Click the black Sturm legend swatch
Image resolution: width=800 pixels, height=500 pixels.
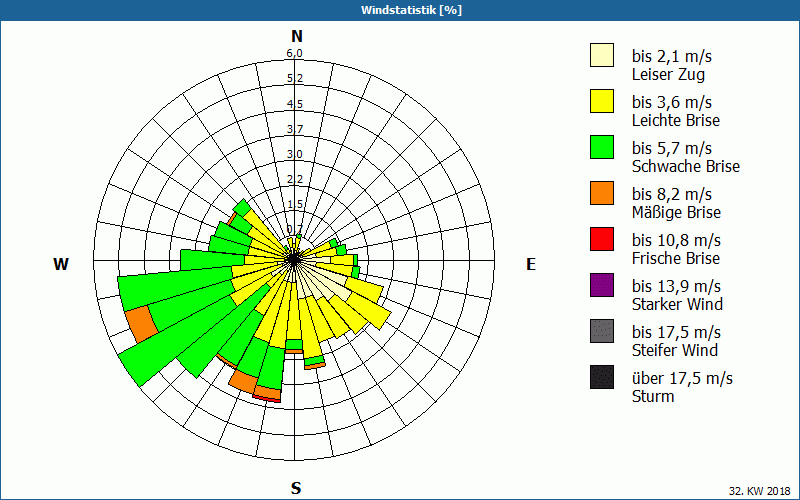pos(602,377)
